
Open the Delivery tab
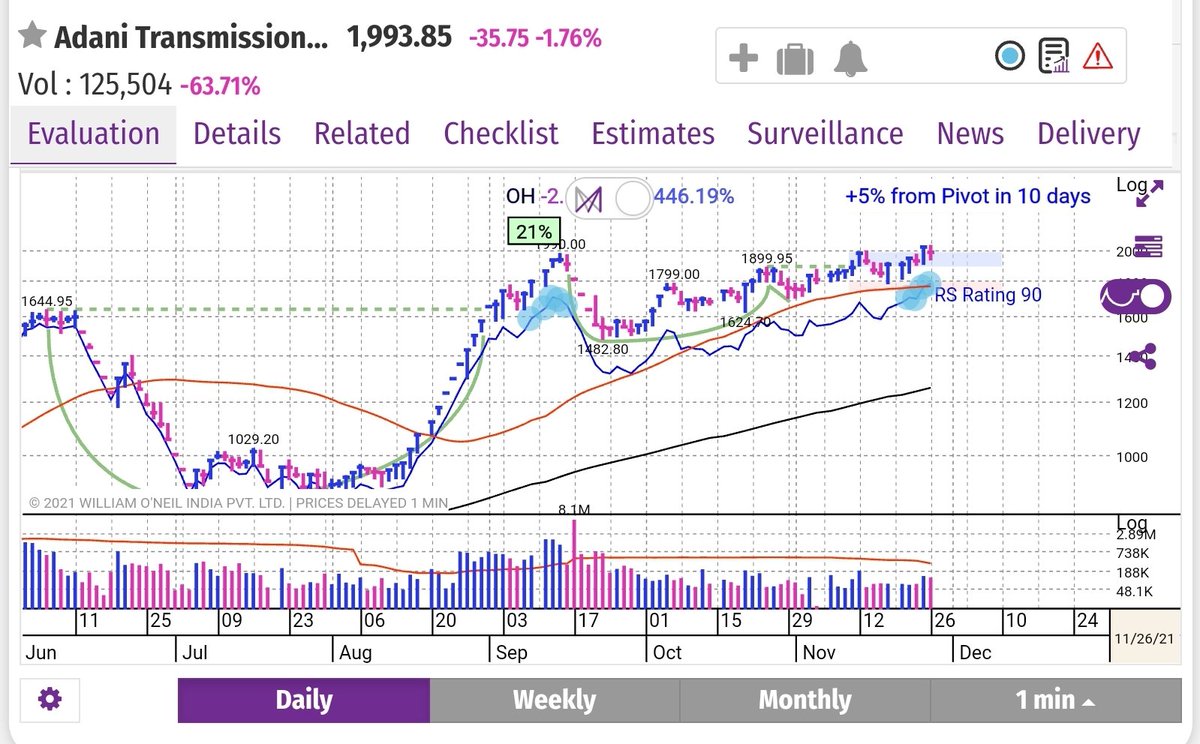click(x=1088, y=134)
